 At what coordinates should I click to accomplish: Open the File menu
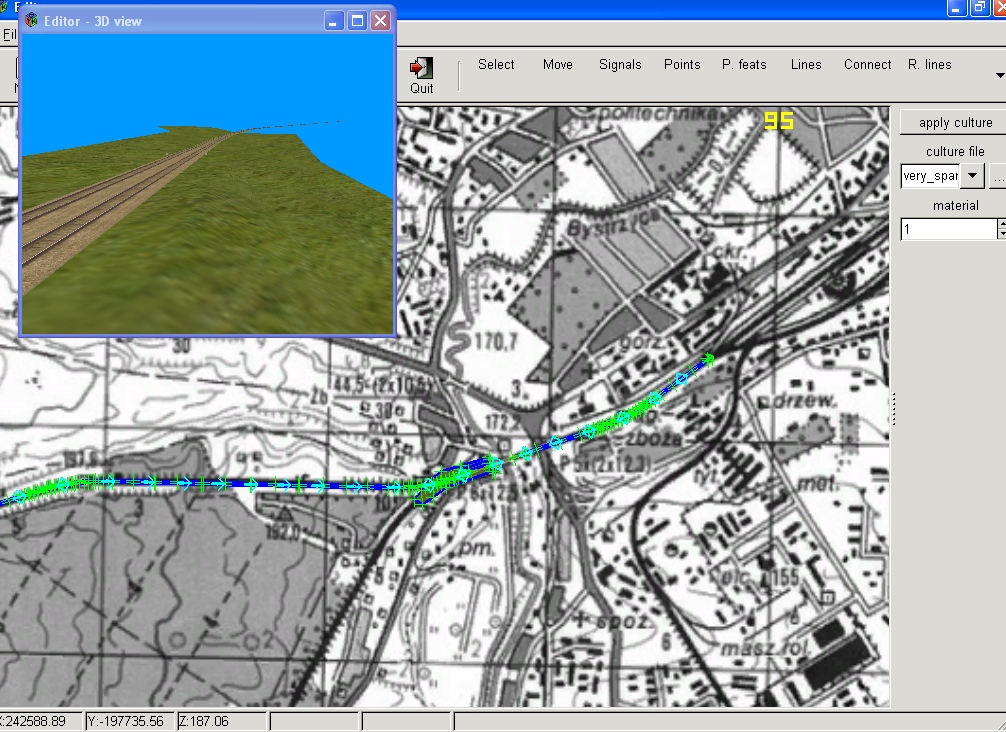tap(8, 34)
